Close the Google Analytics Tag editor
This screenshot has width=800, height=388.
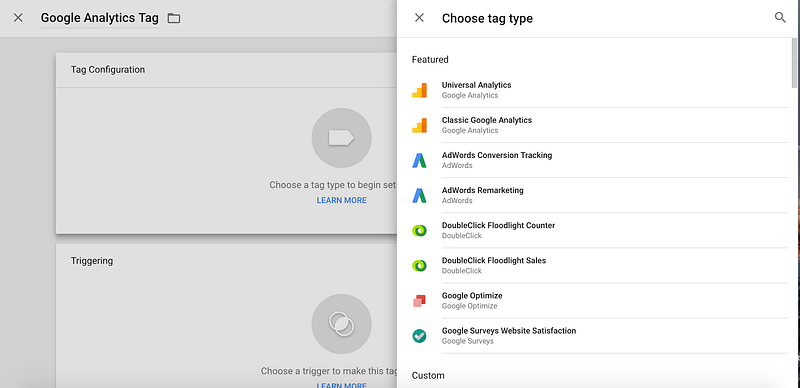(18, 18)
